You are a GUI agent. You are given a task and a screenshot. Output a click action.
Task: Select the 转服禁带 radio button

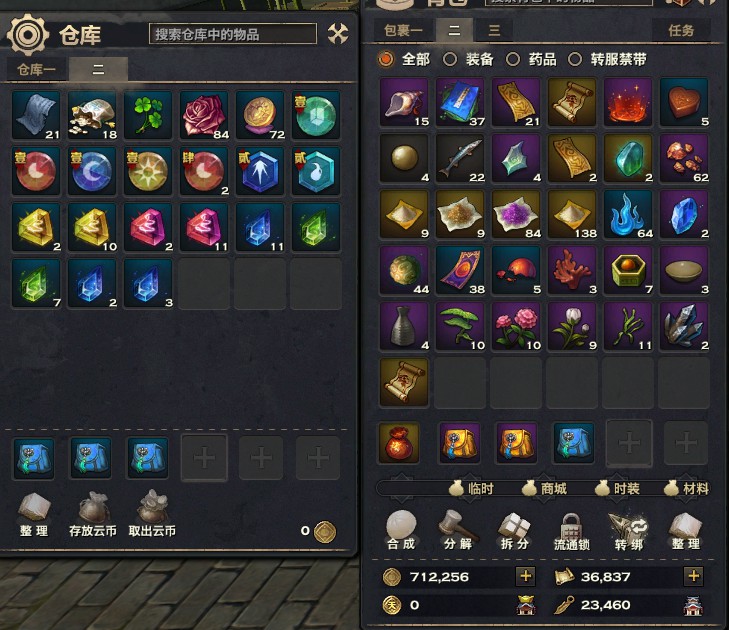(575, 59)
